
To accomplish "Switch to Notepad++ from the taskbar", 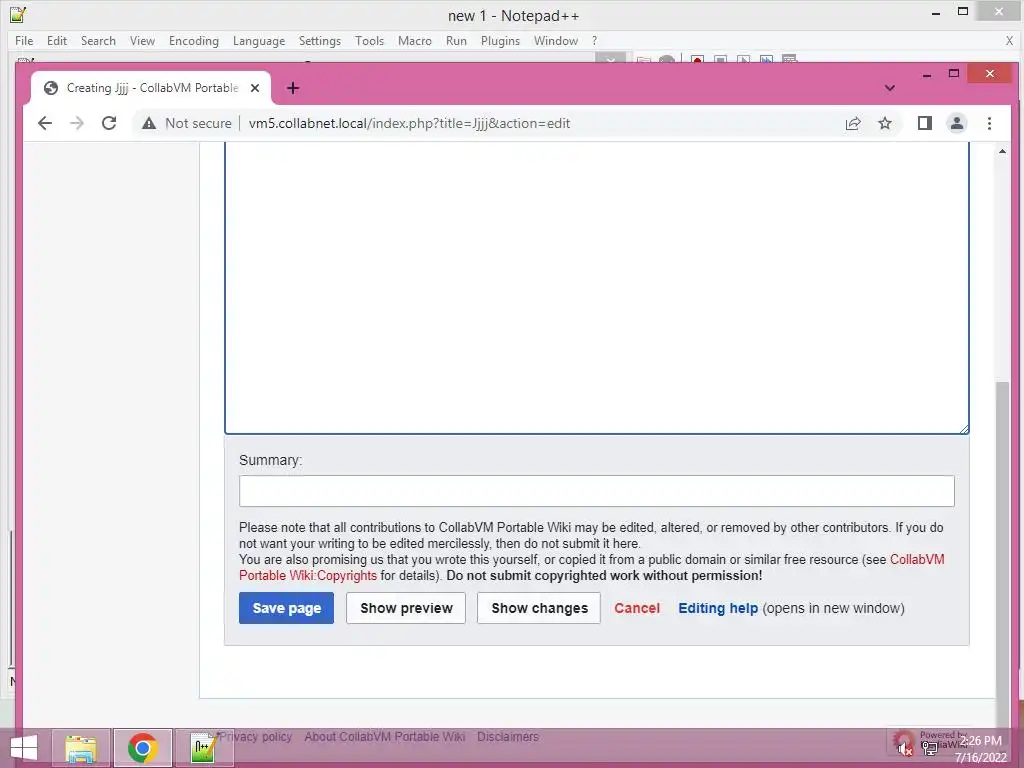I will click(203, 748).
